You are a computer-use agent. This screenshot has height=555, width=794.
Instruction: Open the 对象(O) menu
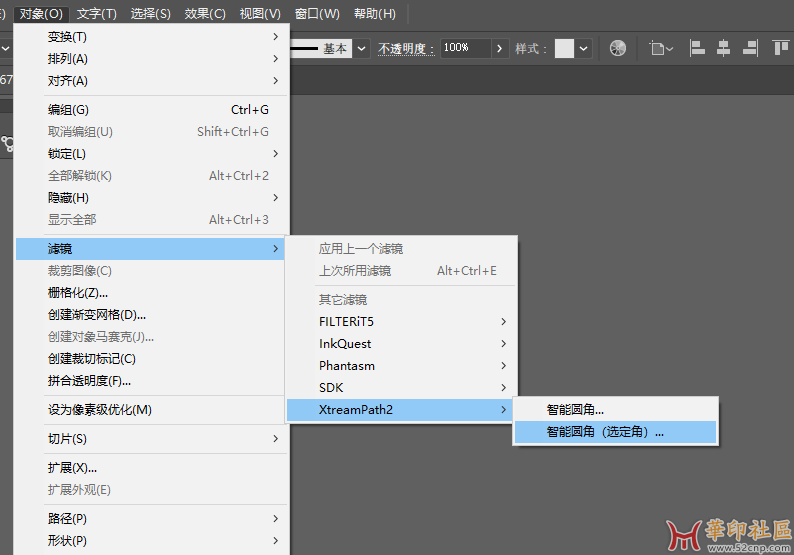pos(41,14)
